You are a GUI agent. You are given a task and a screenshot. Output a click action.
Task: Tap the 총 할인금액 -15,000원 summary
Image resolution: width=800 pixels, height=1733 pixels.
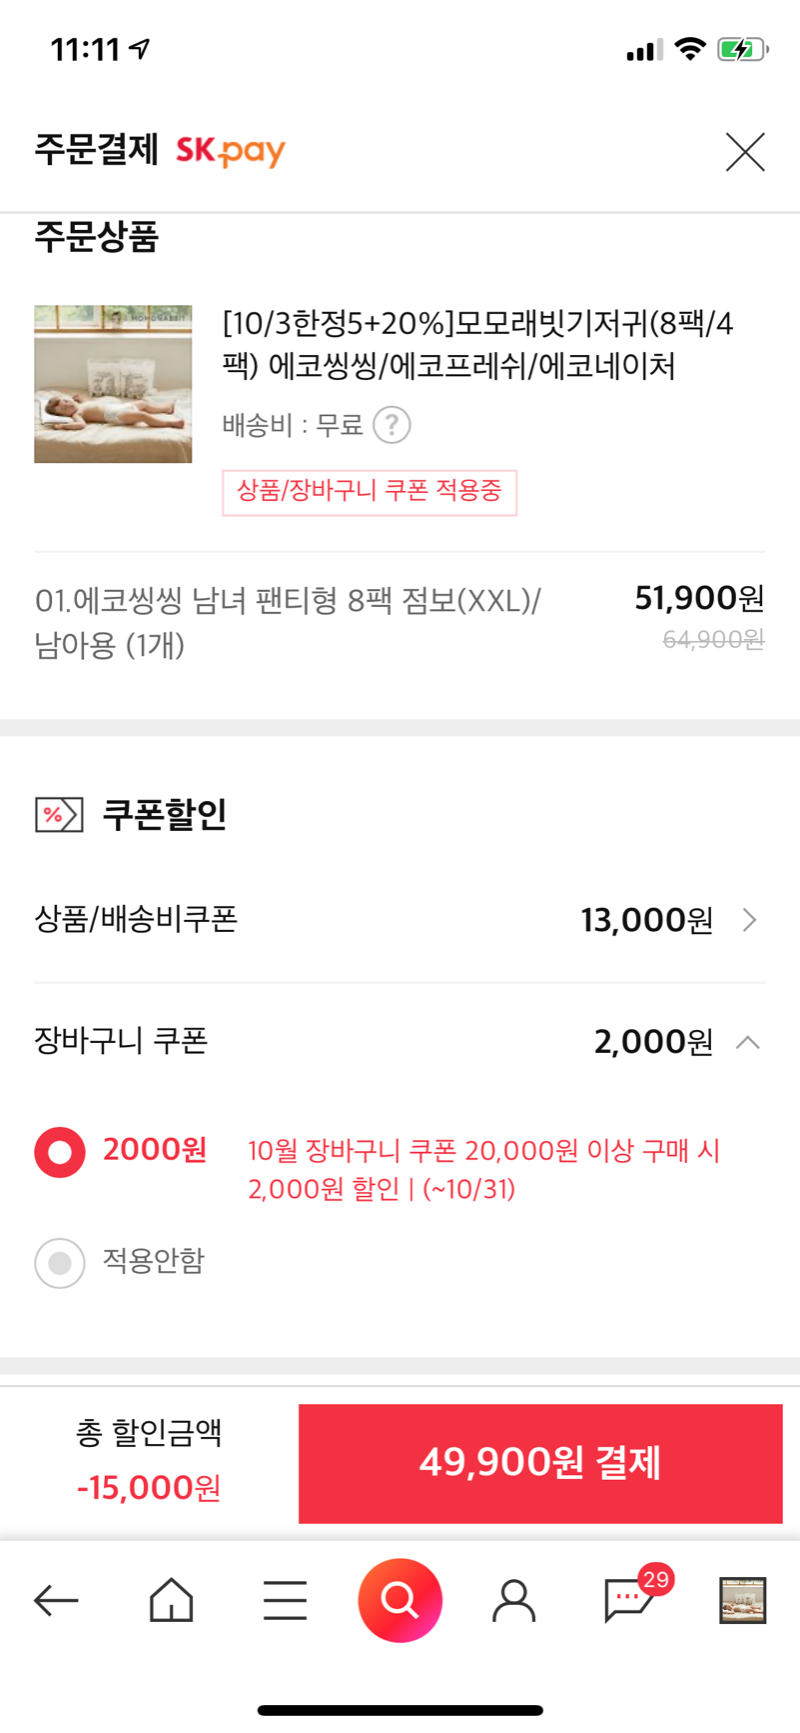149,1461
